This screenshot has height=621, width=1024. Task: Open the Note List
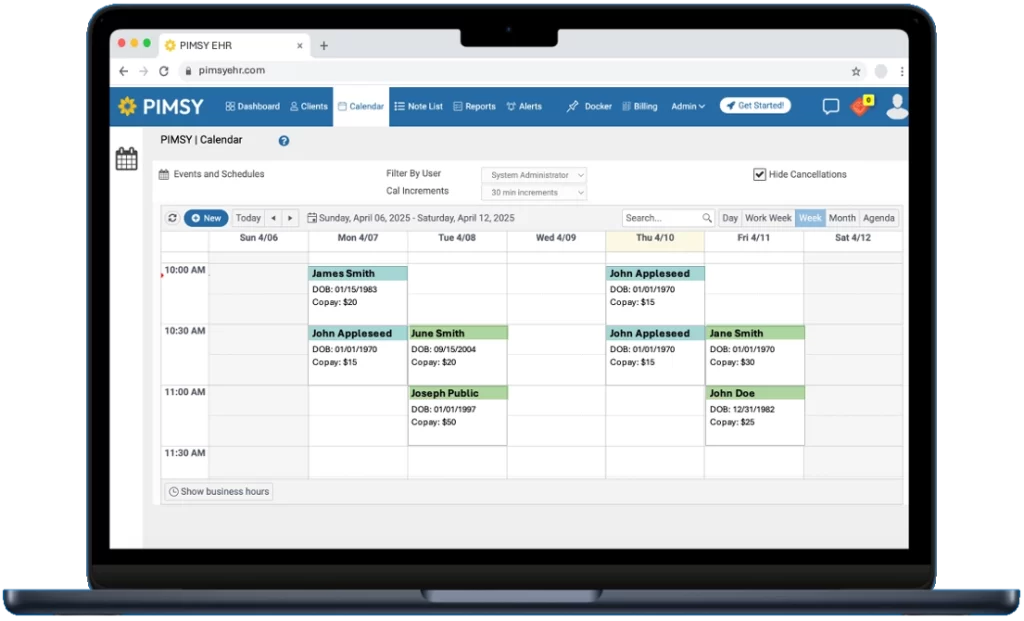point(418,106)
